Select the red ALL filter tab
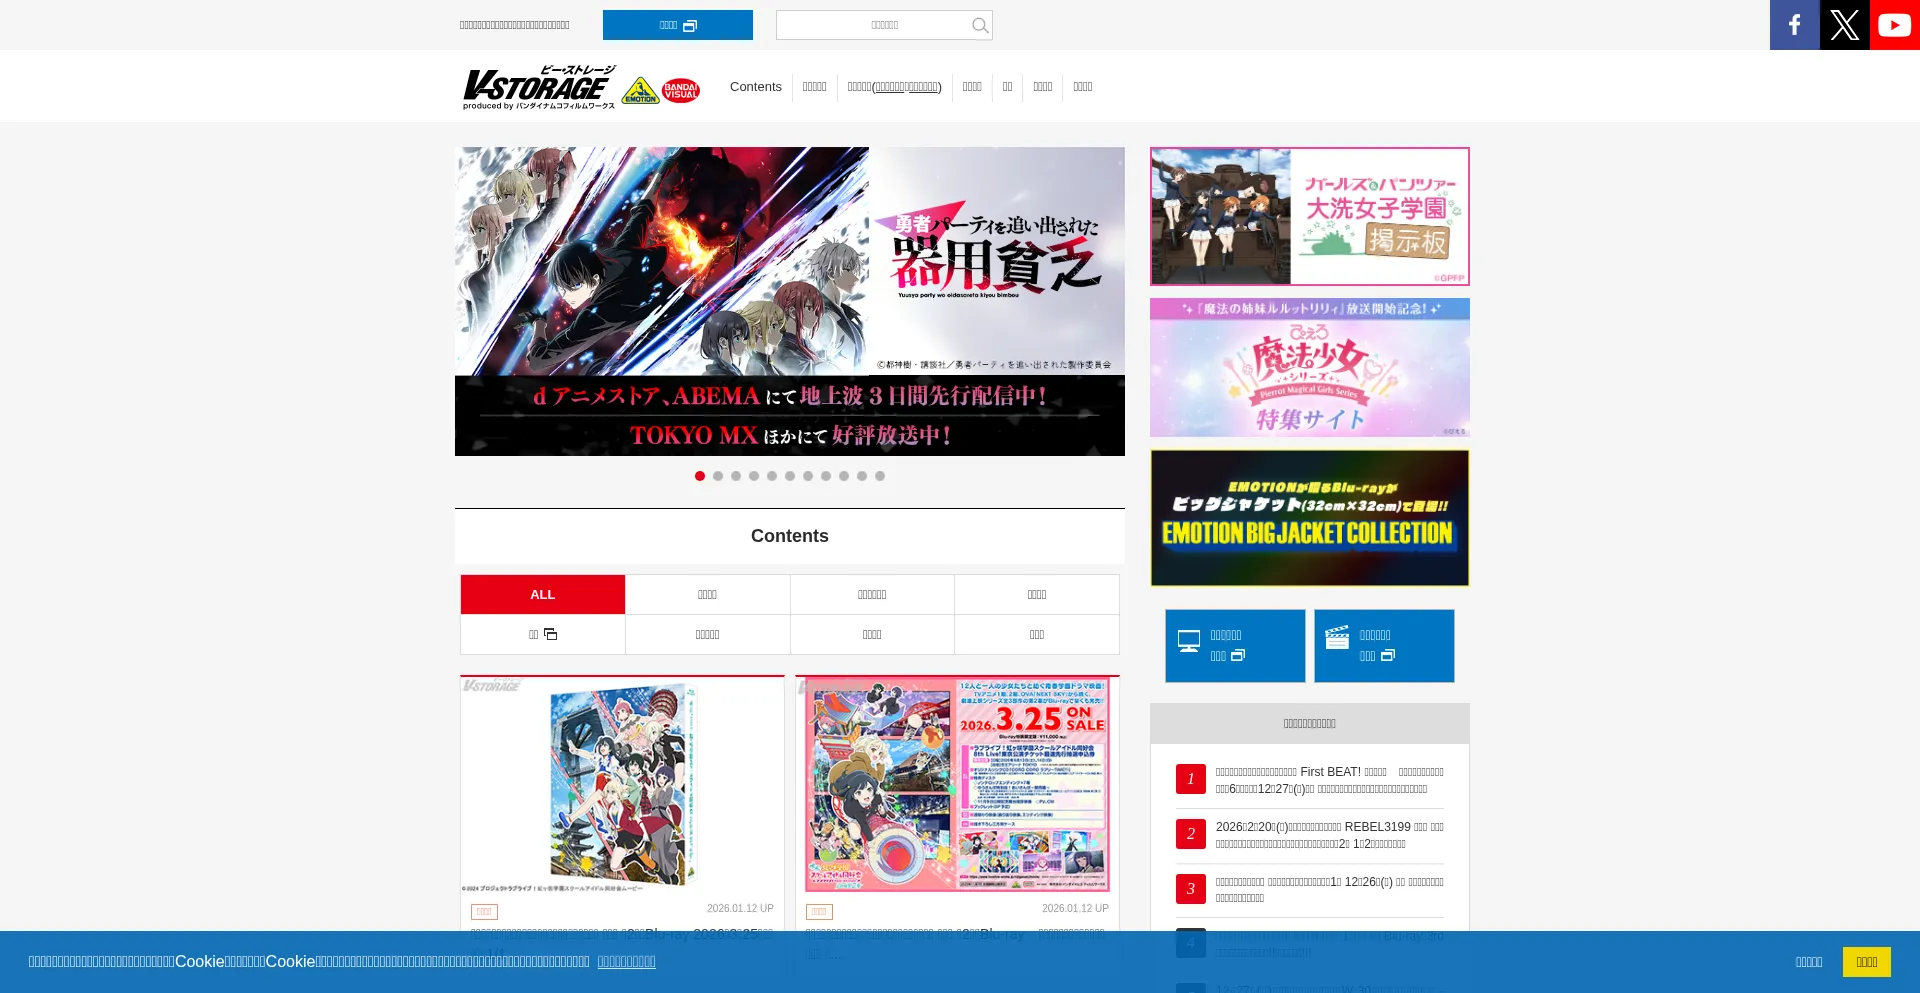The image size is (1920, 993). [x=543, y=595]
